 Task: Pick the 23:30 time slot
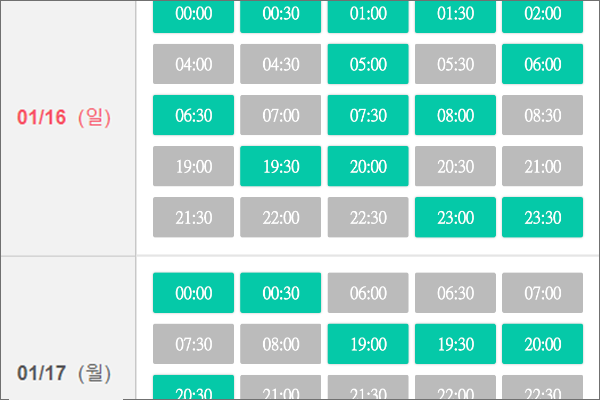coord(541,217)
